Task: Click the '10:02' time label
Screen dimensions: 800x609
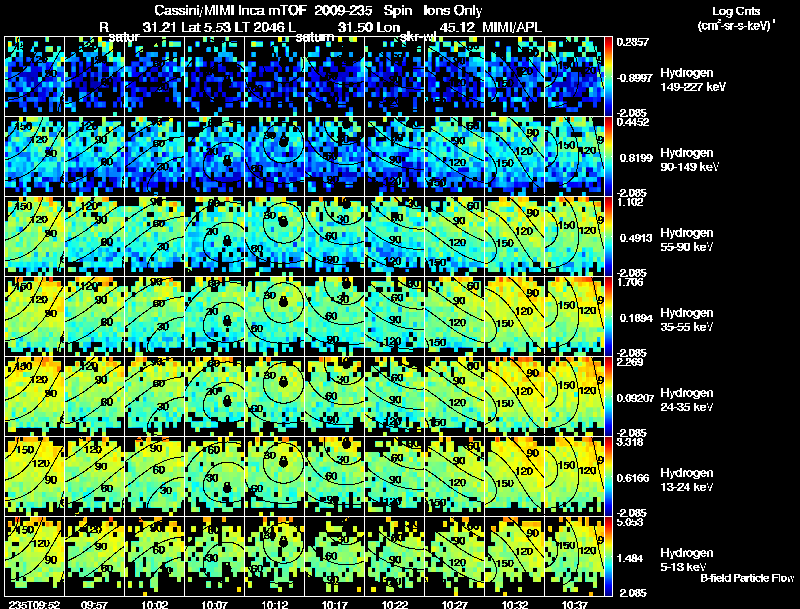Action: pyautogui.click(x=155, y=604)
